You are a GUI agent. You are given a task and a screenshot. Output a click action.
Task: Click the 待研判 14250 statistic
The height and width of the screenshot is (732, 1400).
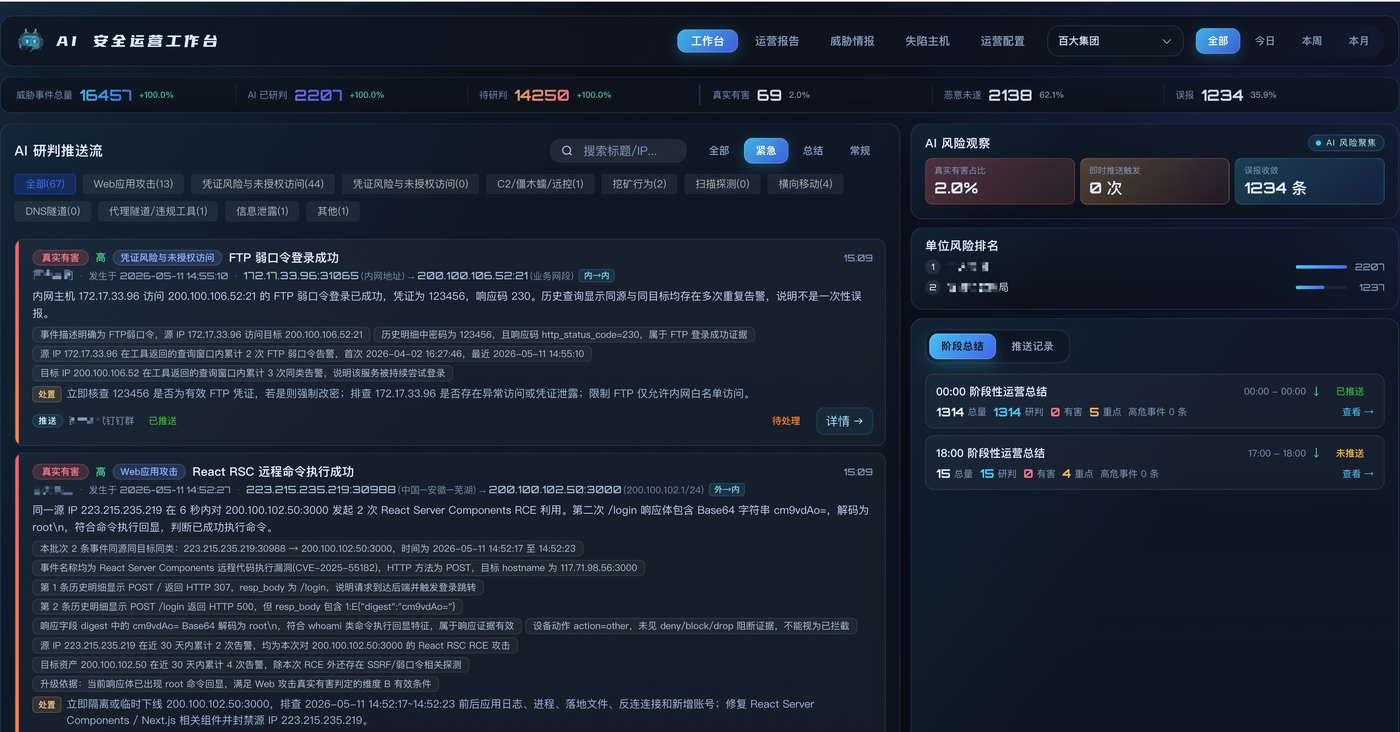[x=544, y=95]
